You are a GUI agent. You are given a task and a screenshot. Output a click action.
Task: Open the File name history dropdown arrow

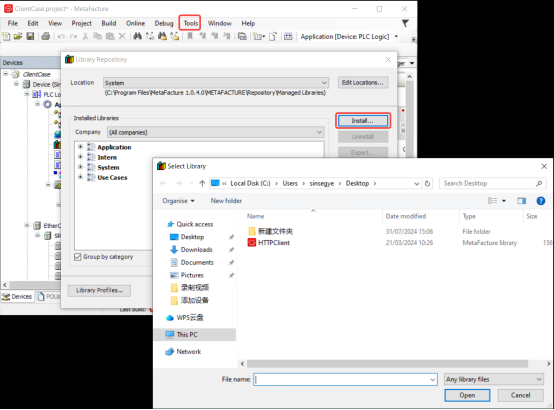click(x=432, y=379)
